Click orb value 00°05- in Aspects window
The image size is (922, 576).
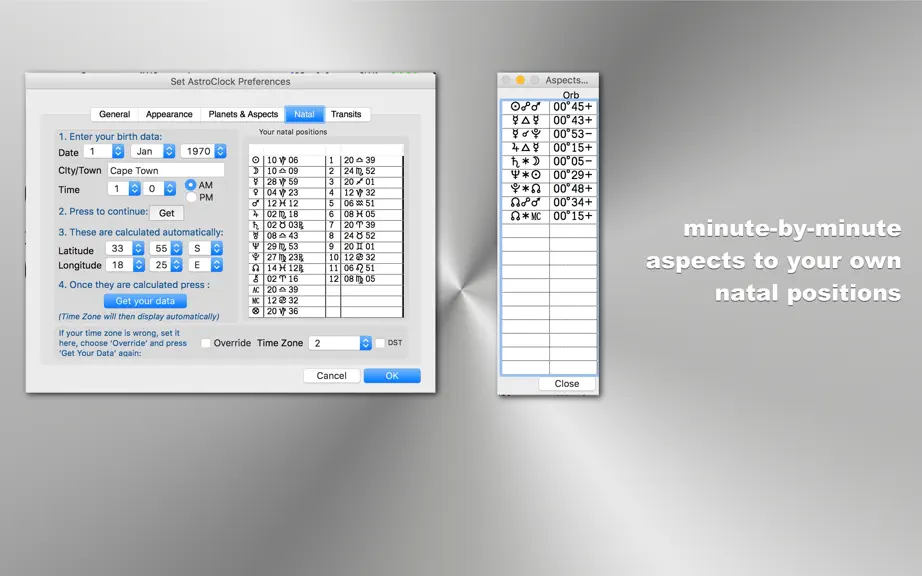pyautogui.click(x=573, y=161)
